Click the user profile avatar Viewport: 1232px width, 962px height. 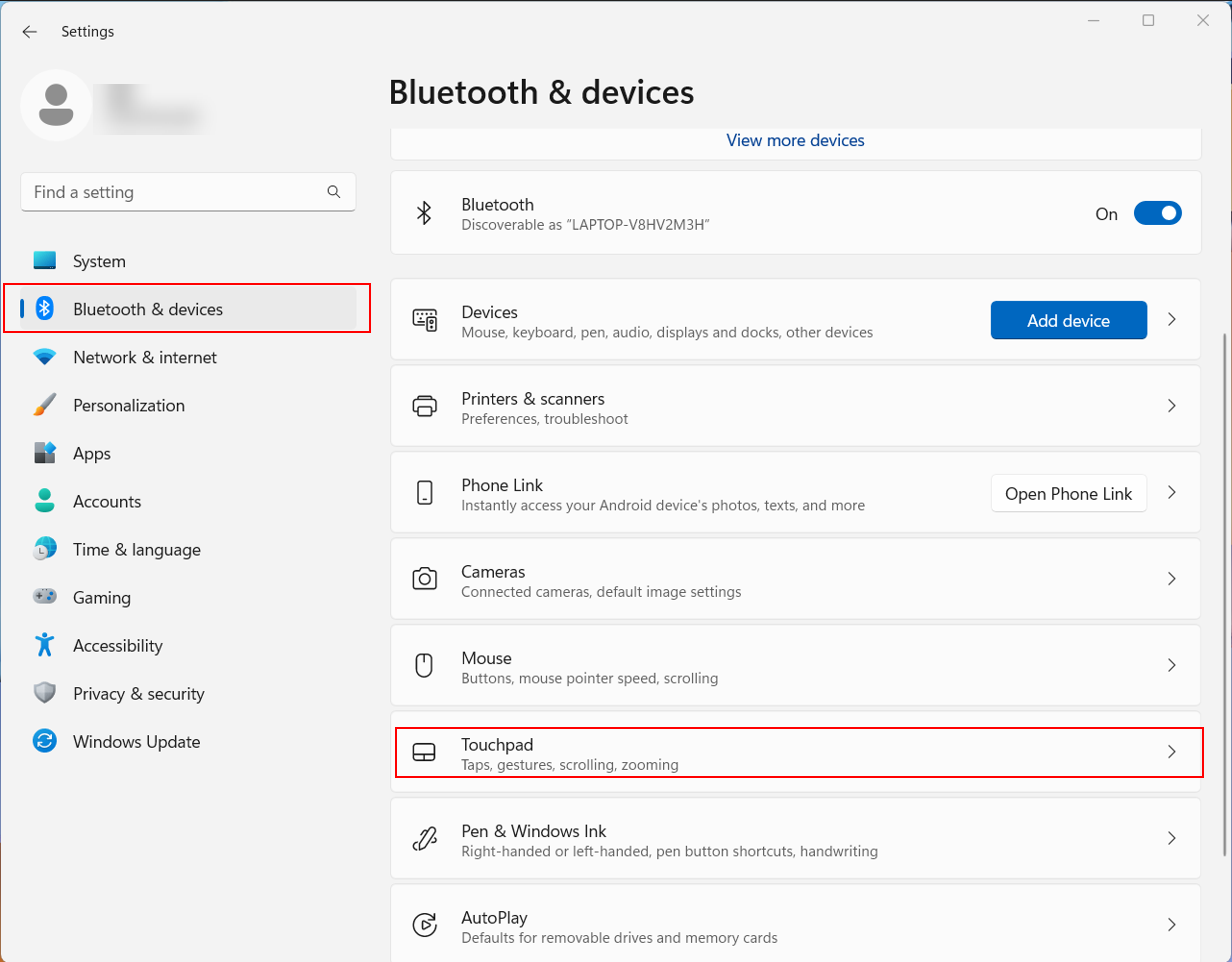(56, 105)
